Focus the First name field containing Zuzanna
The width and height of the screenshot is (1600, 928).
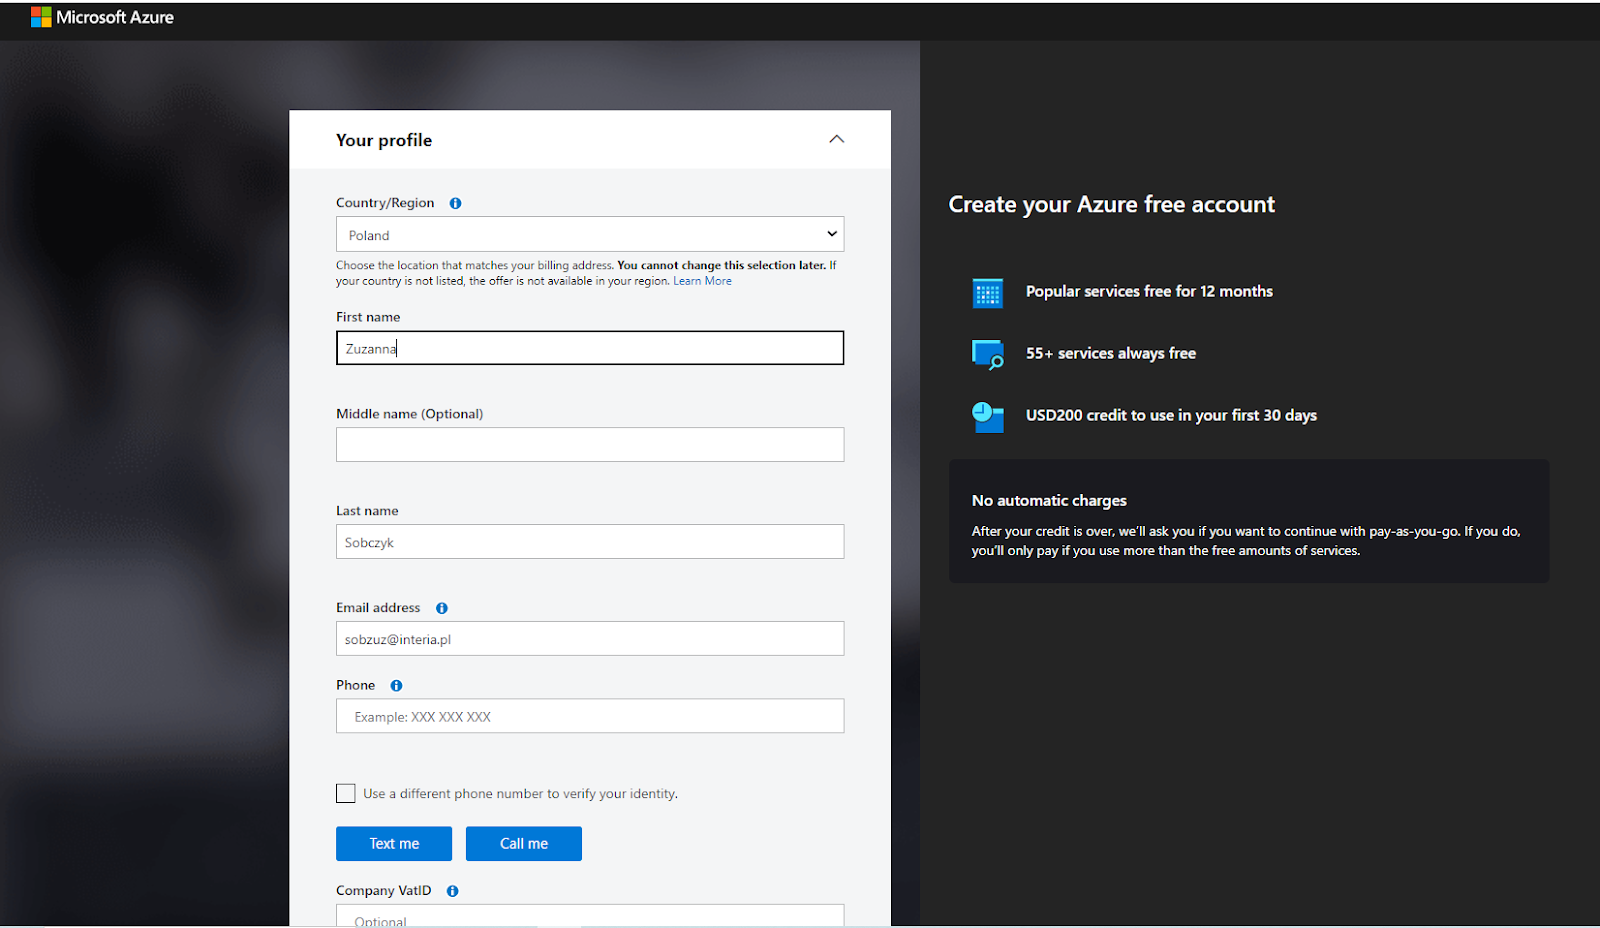pos(589,348)
